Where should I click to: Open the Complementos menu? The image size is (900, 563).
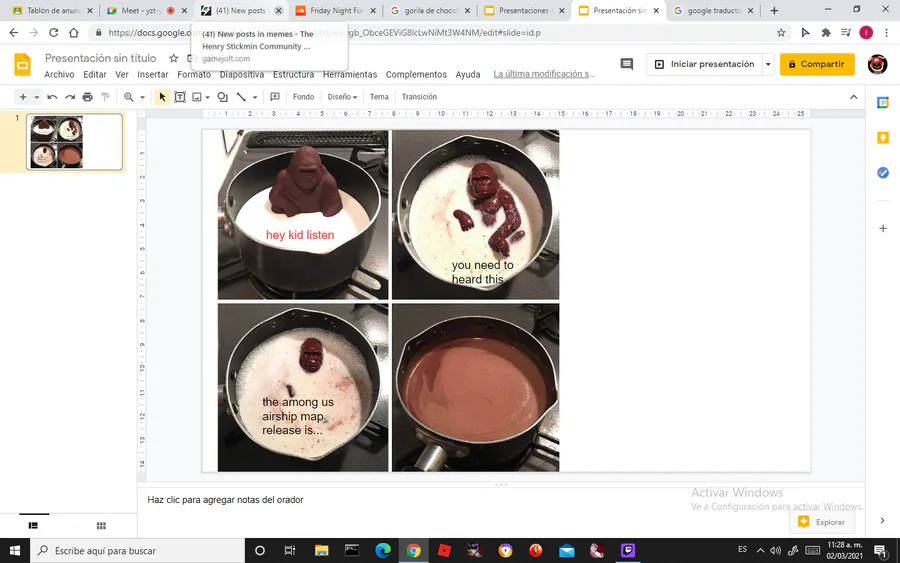click(x=416, y=75)
